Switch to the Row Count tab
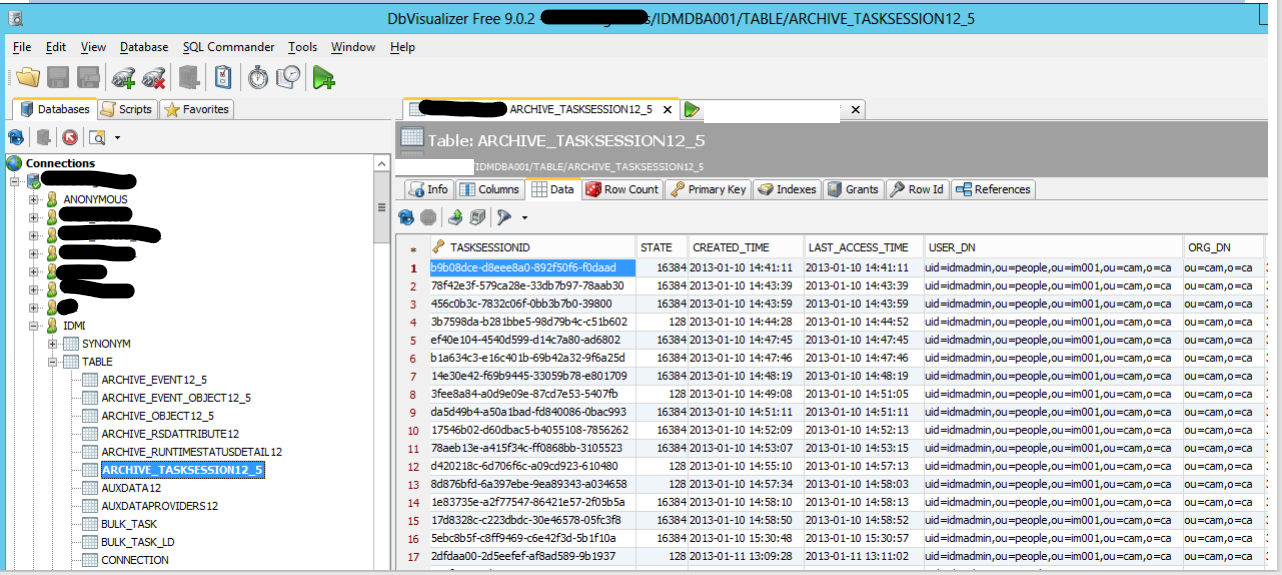 pyautogui.click(x=621, y=189)
